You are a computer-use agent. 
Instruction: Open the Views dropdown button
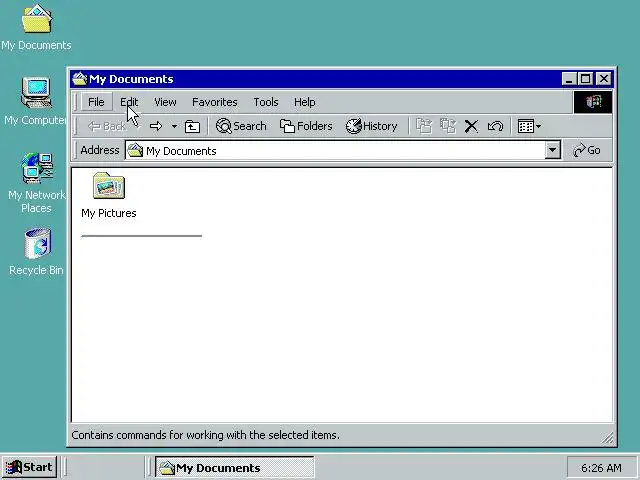coord(529,126)
